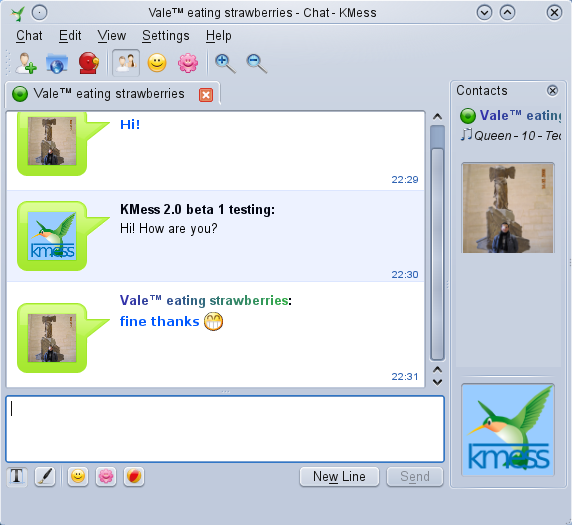Maximize the window with up-chevron button

click(507, 13)
